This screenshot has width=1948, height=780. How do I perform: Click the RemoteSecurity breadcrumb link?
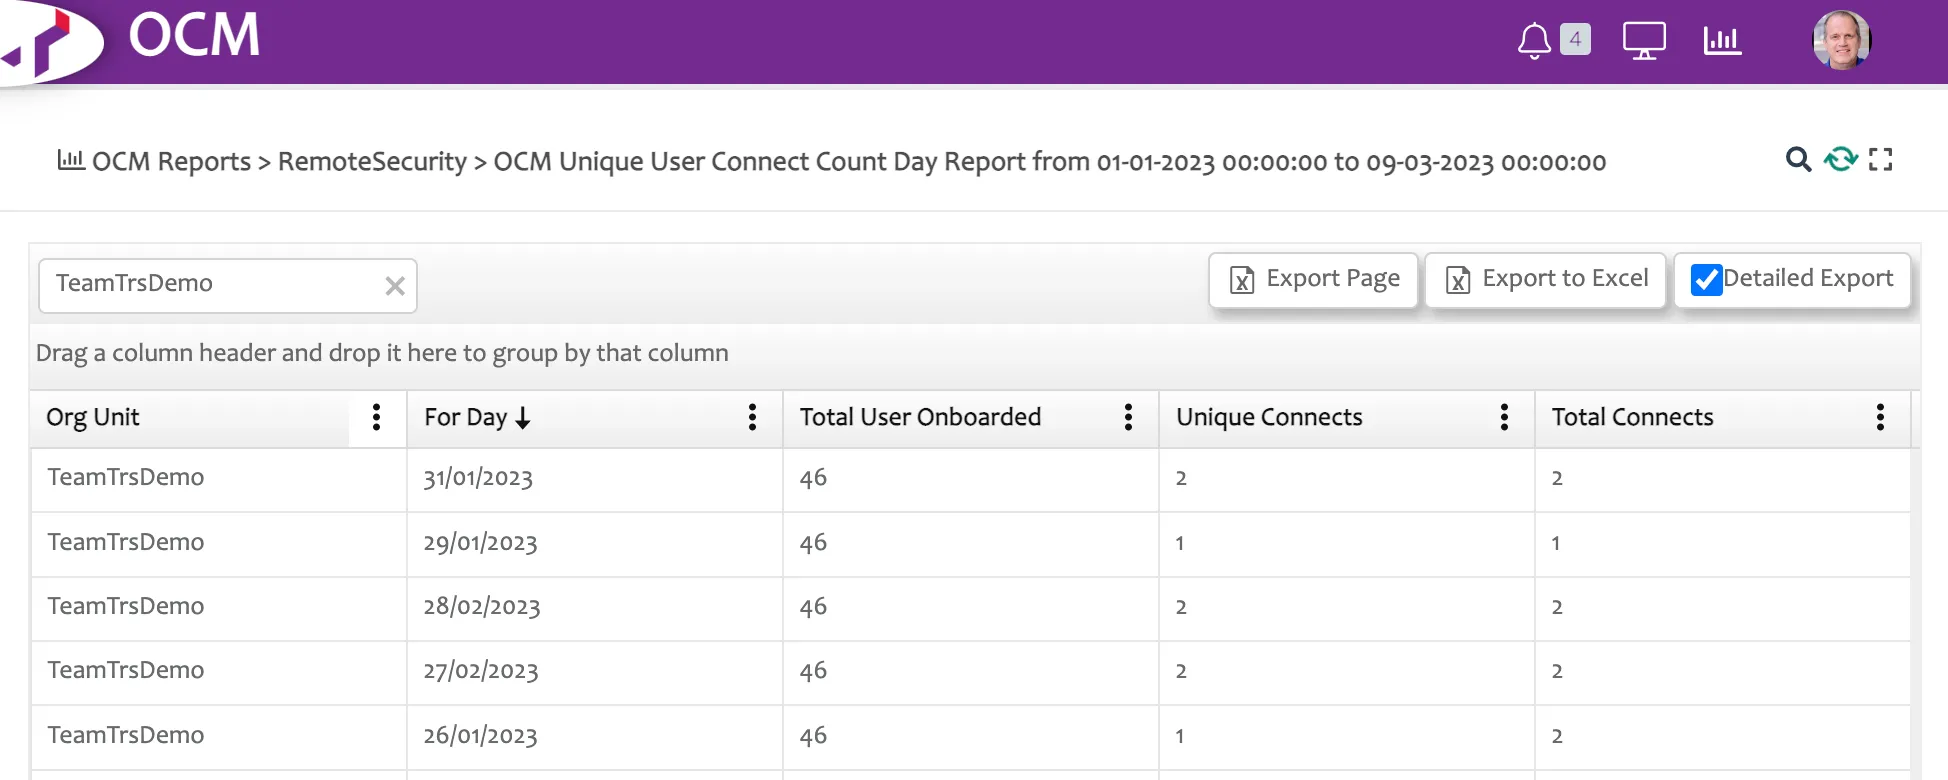[x=372, y=161]
